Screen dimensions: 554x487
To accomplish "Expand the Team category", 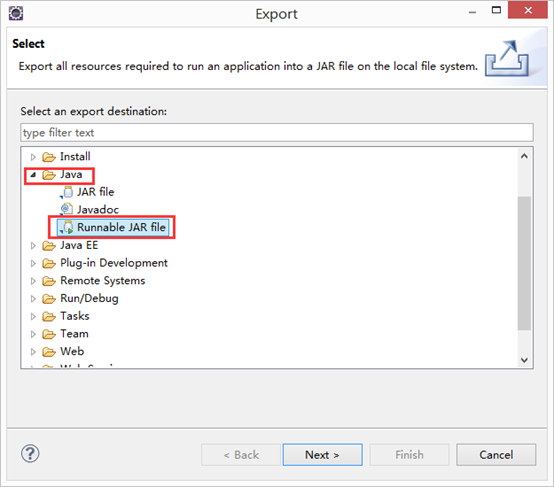I will point(33,334).
